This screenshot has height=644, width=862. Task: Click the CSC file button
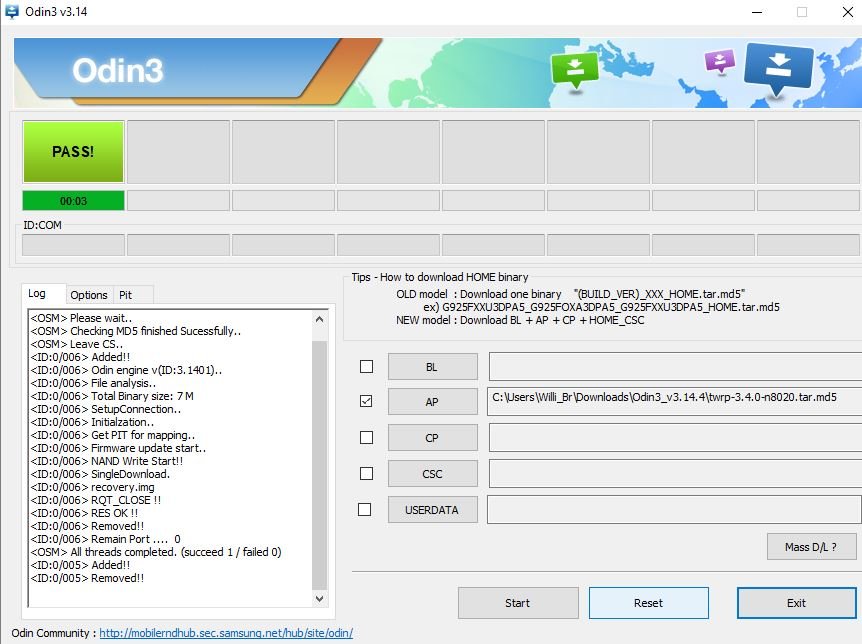click(432, 474)
